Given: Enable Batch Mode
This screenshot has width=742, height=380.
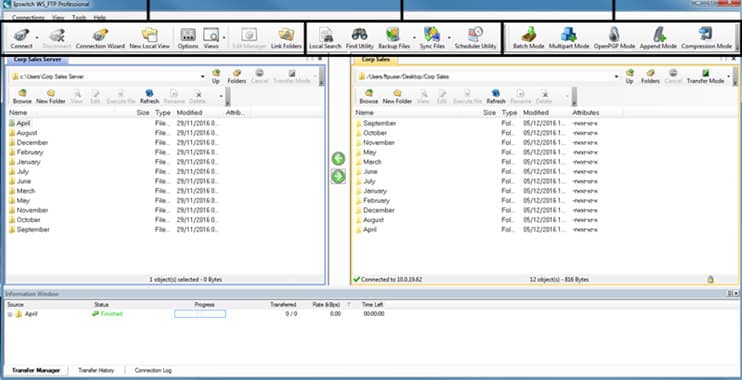Looking at the screenshot, I should (x=529, y=38).
